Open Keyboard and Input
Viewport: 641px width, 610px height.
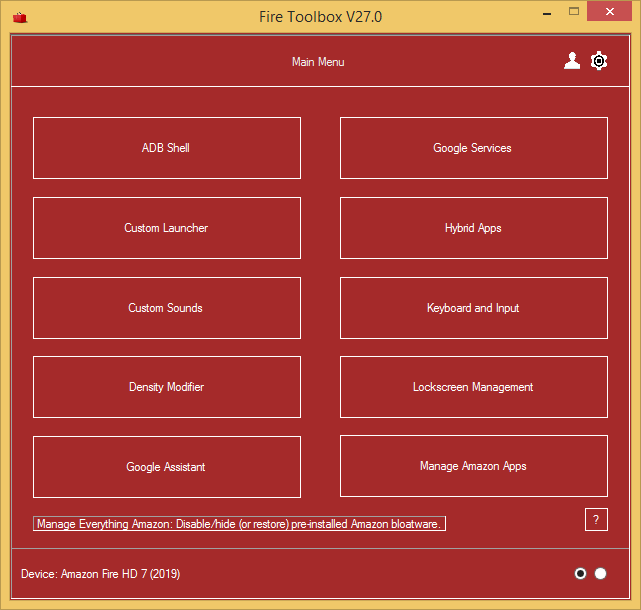[474, 308]
